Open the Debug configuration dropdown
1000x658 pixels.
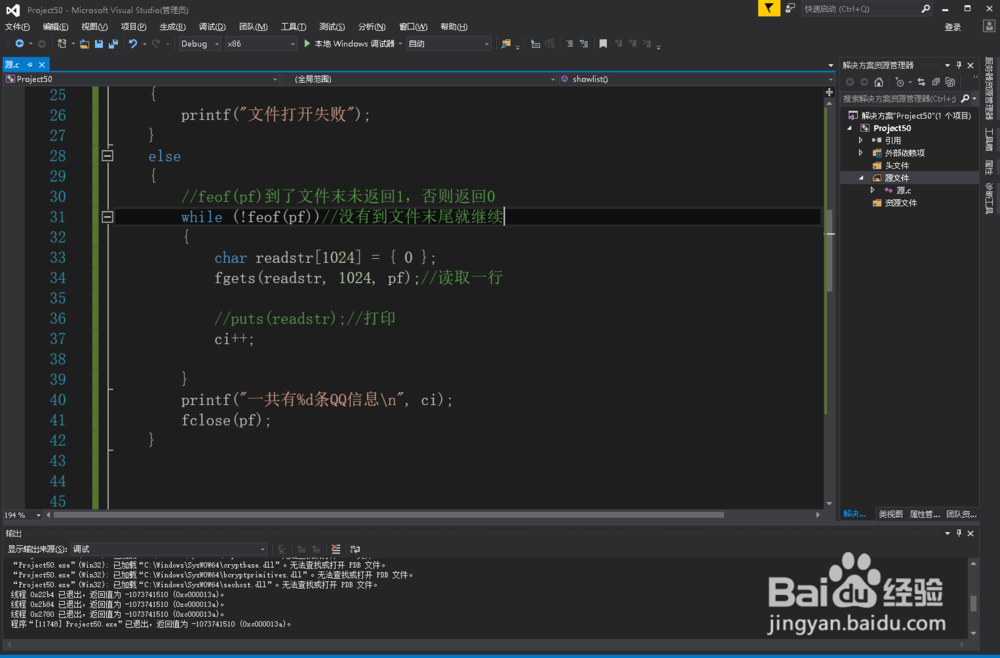(x=200, y=44)
